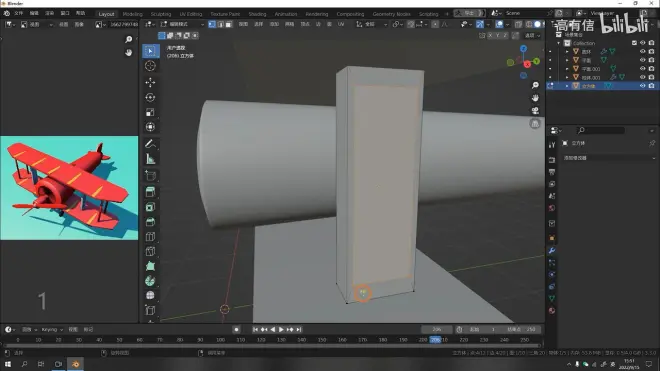The height and width of the screenshot is (371, 660).
Task: Select the Transform tool
Action: (x=150, y=127)
